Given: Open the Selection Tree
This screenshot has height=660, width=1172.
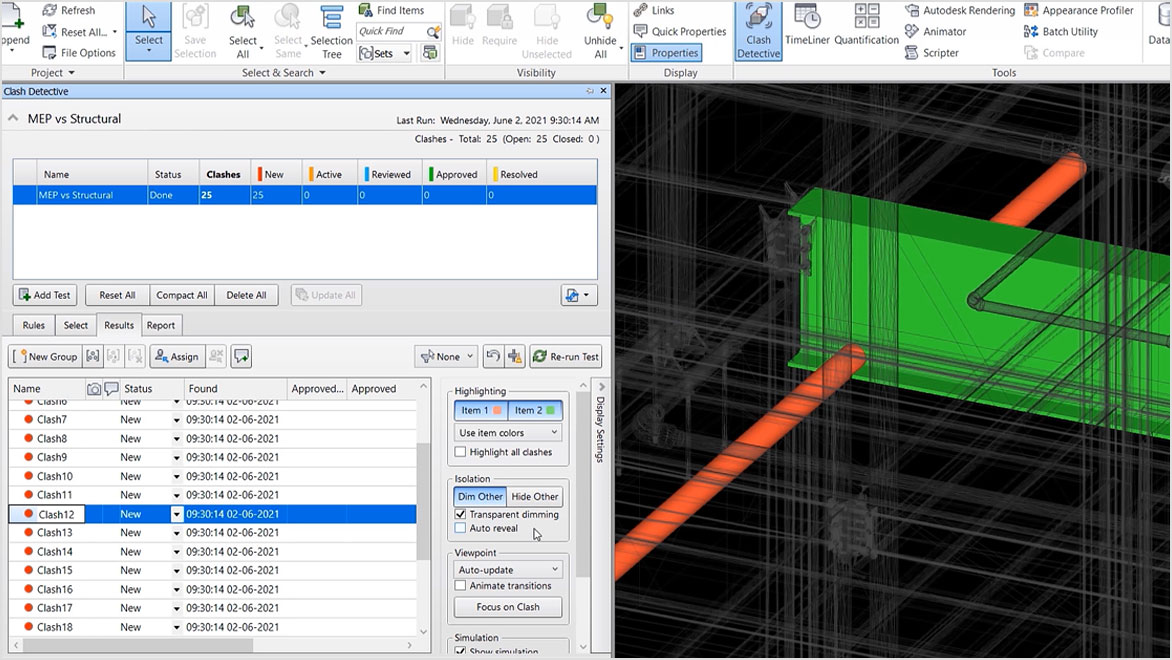Looking at the screenshot, I should (331, 31).
